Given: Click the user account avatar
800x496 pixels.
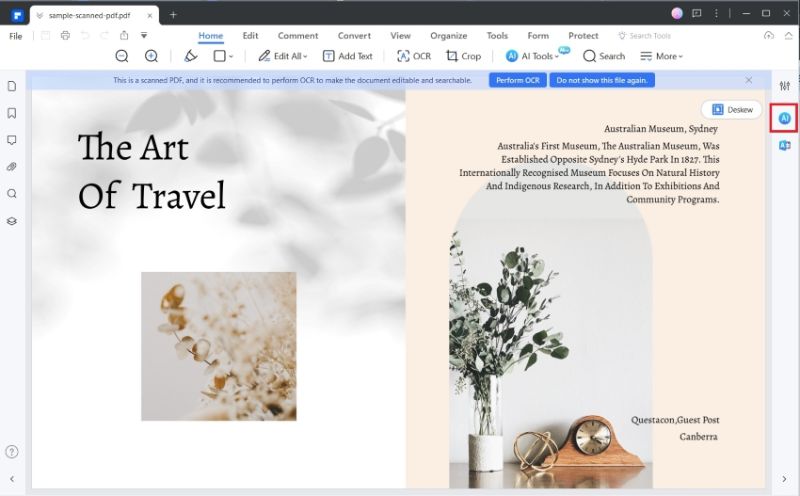Looking at the screenshot, I should coord(677,14).
